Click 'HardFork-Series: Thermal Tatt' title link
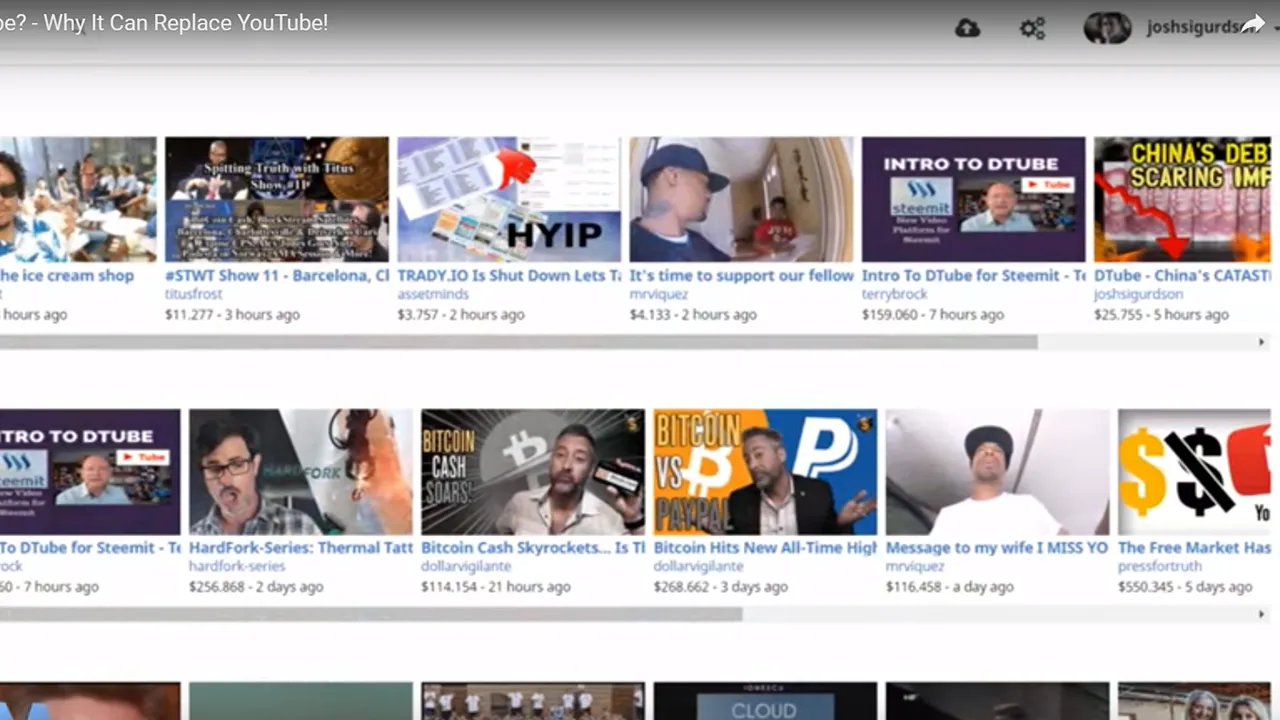Image resolution: width=1280 pixels, height=720 pixels. (x=301, y=547)
